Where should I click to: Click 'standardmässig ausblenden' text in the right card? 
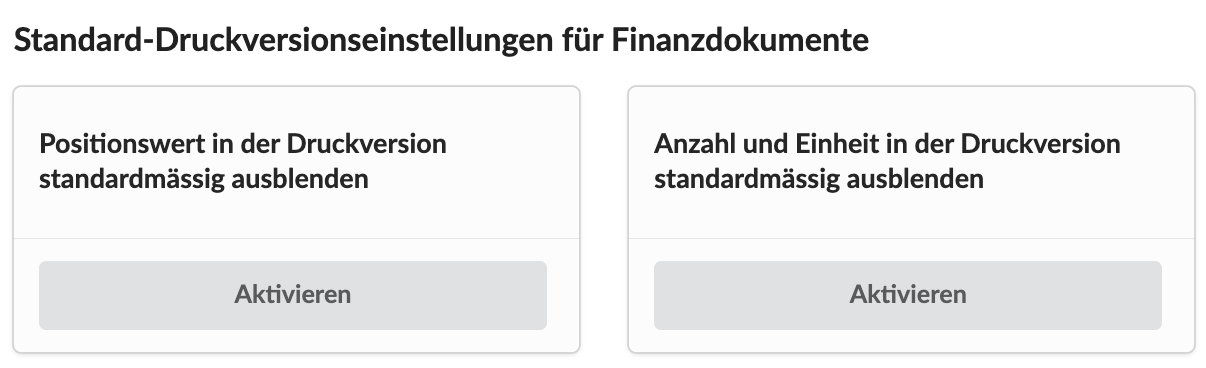[819, 180]
